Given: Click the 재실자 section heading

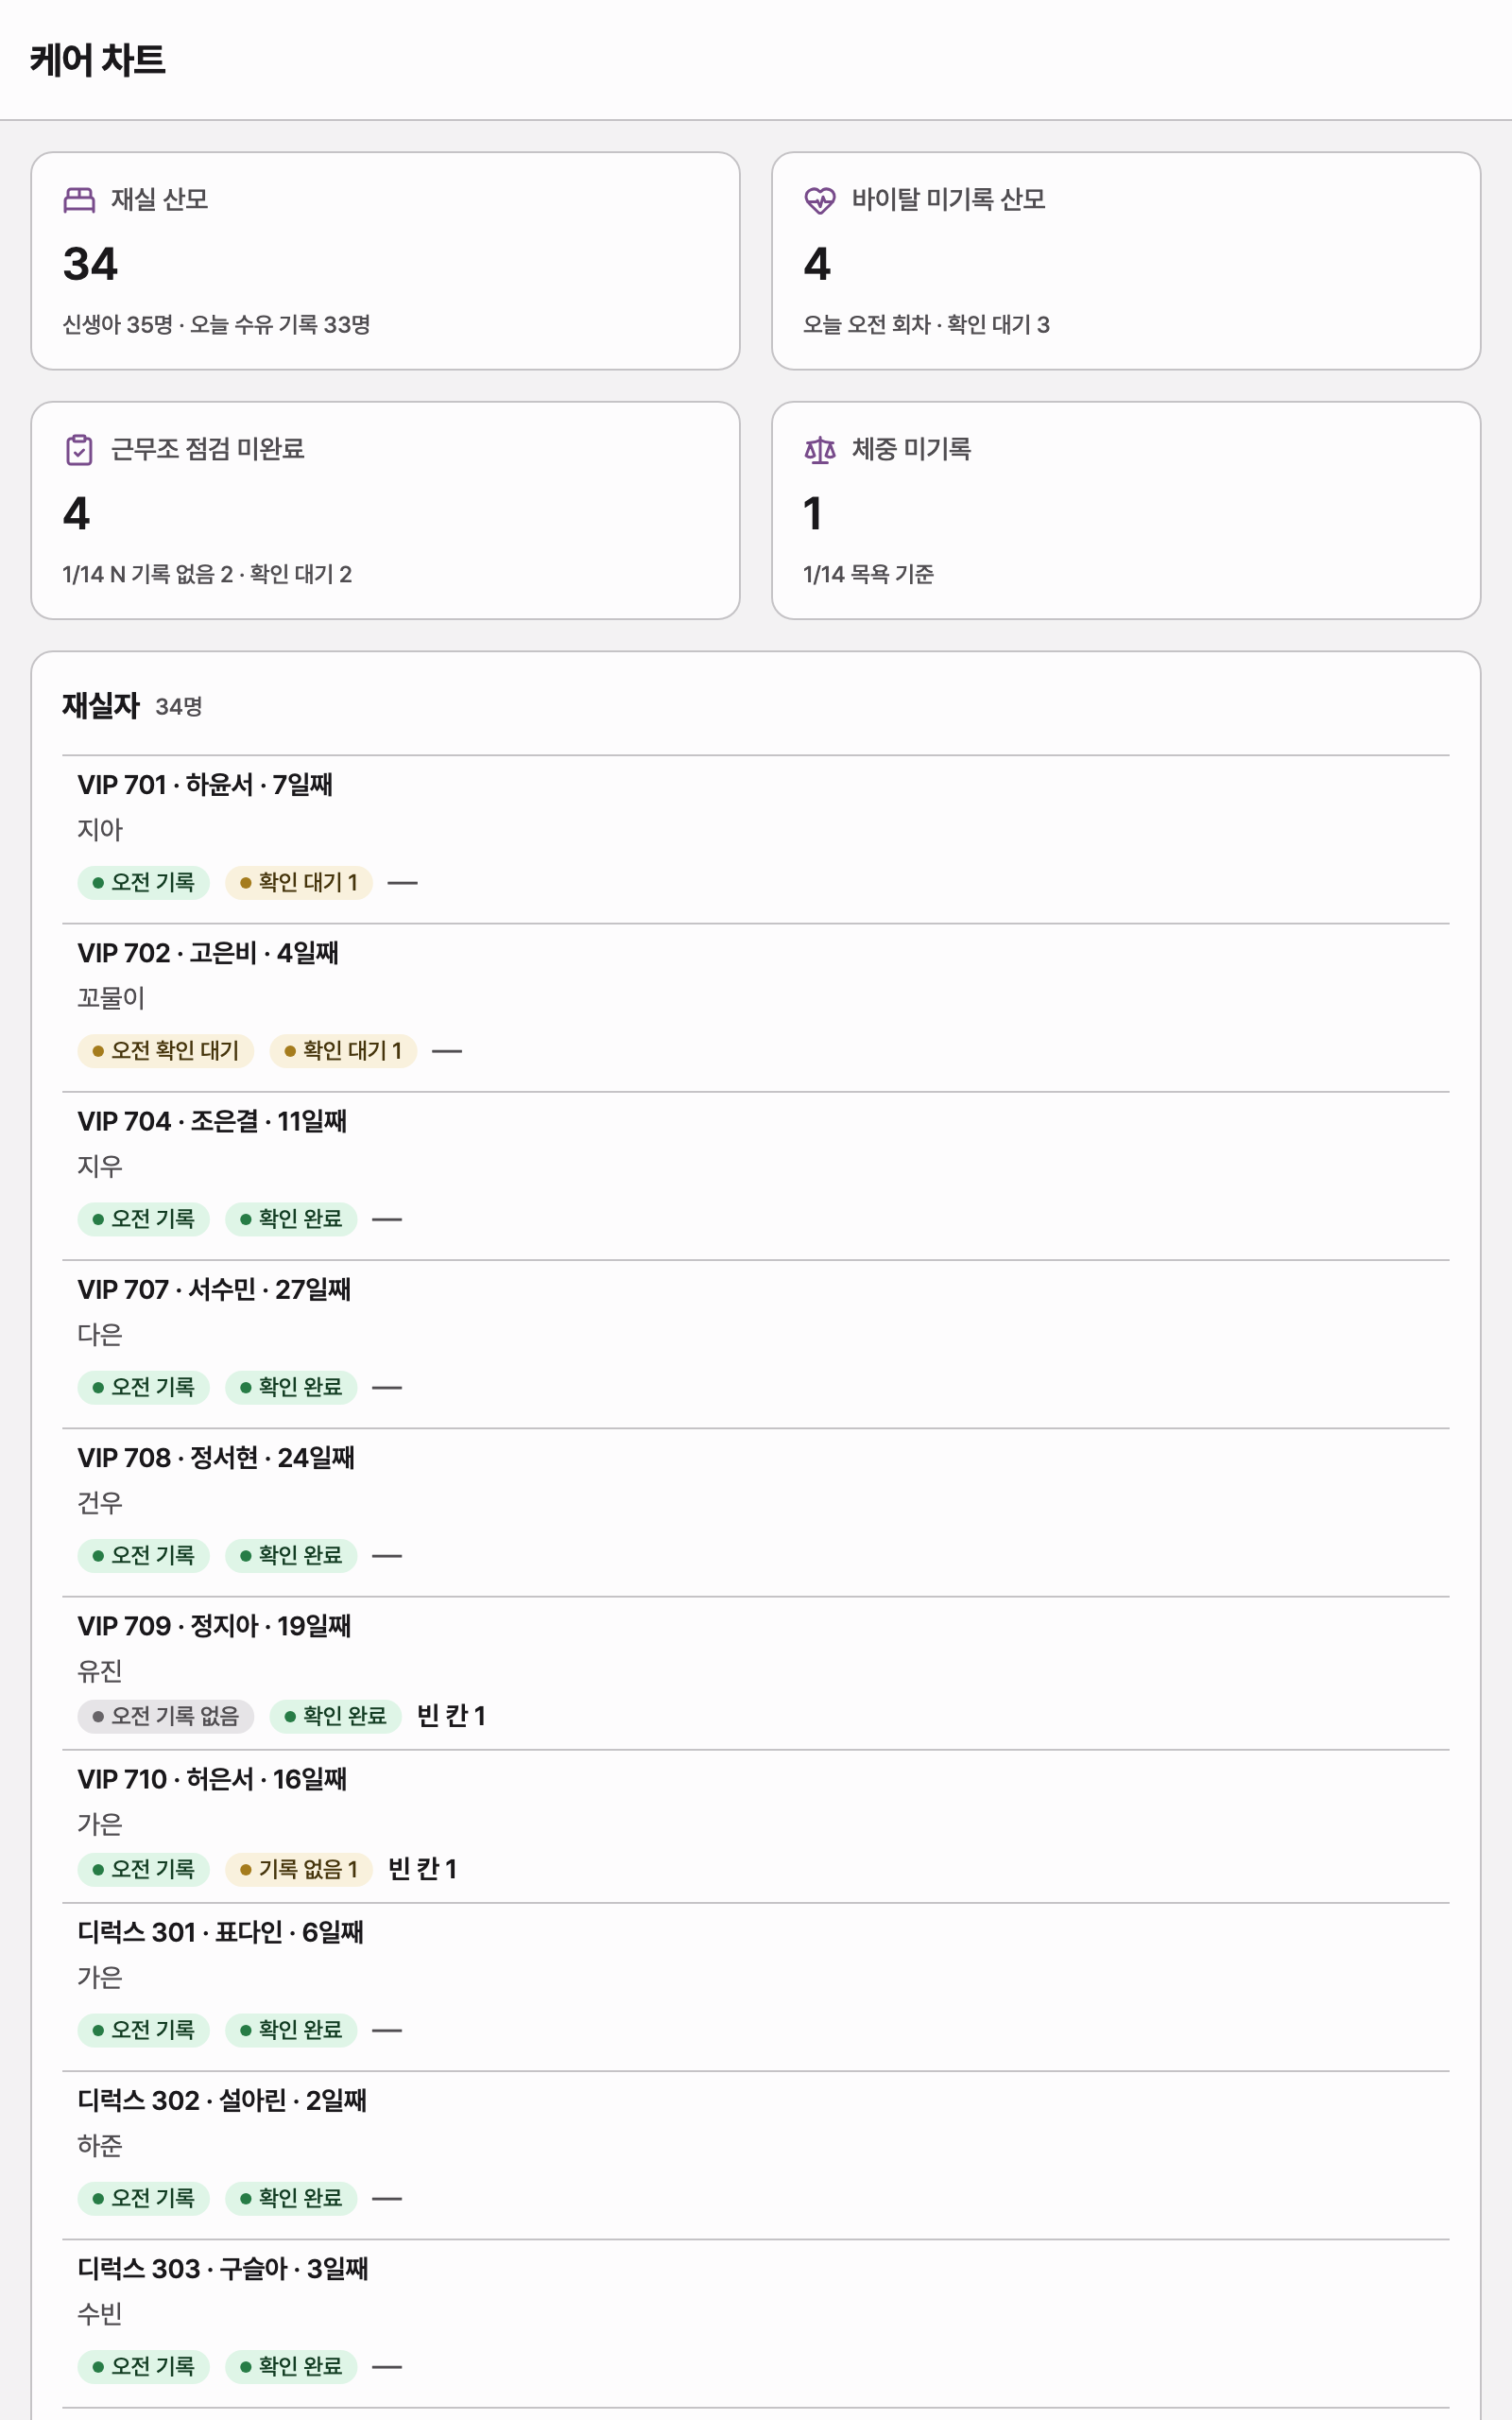Looking at the screenshot, I should [x=101, y=706].
